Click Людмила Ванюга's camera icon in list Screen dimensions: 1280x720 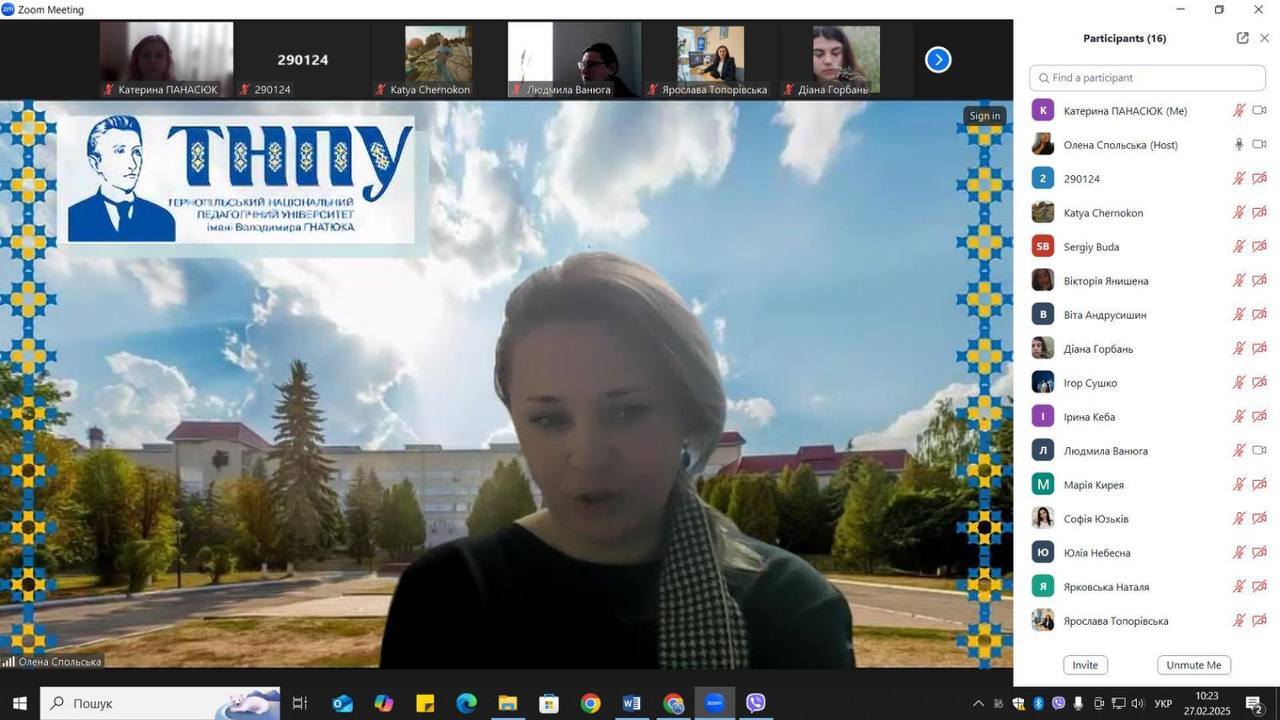click(x=1260, y=451)
